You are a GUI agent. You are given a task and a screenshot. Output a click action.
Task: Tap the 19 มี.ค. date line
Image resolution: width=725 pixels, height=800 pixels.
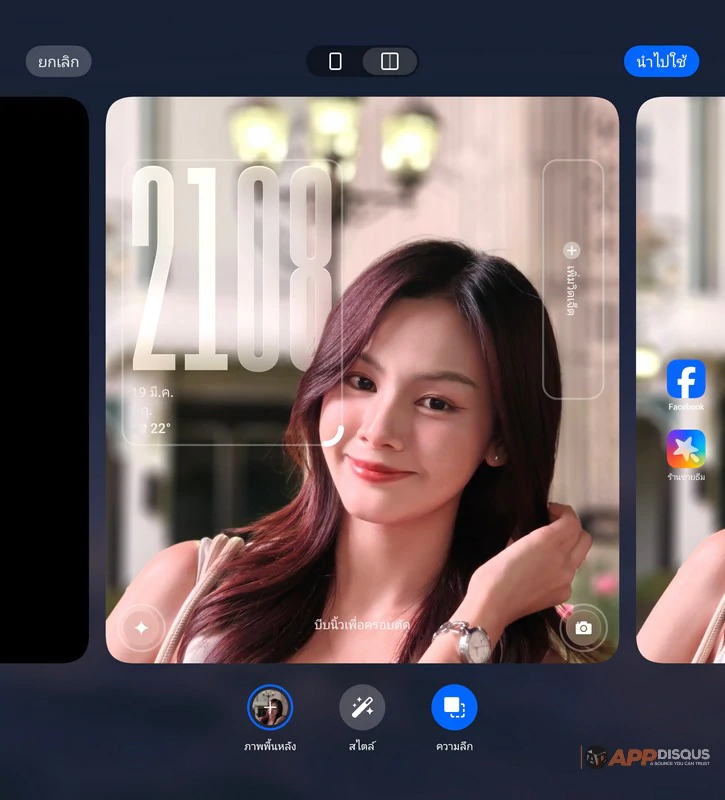click(x=153, y=392)
